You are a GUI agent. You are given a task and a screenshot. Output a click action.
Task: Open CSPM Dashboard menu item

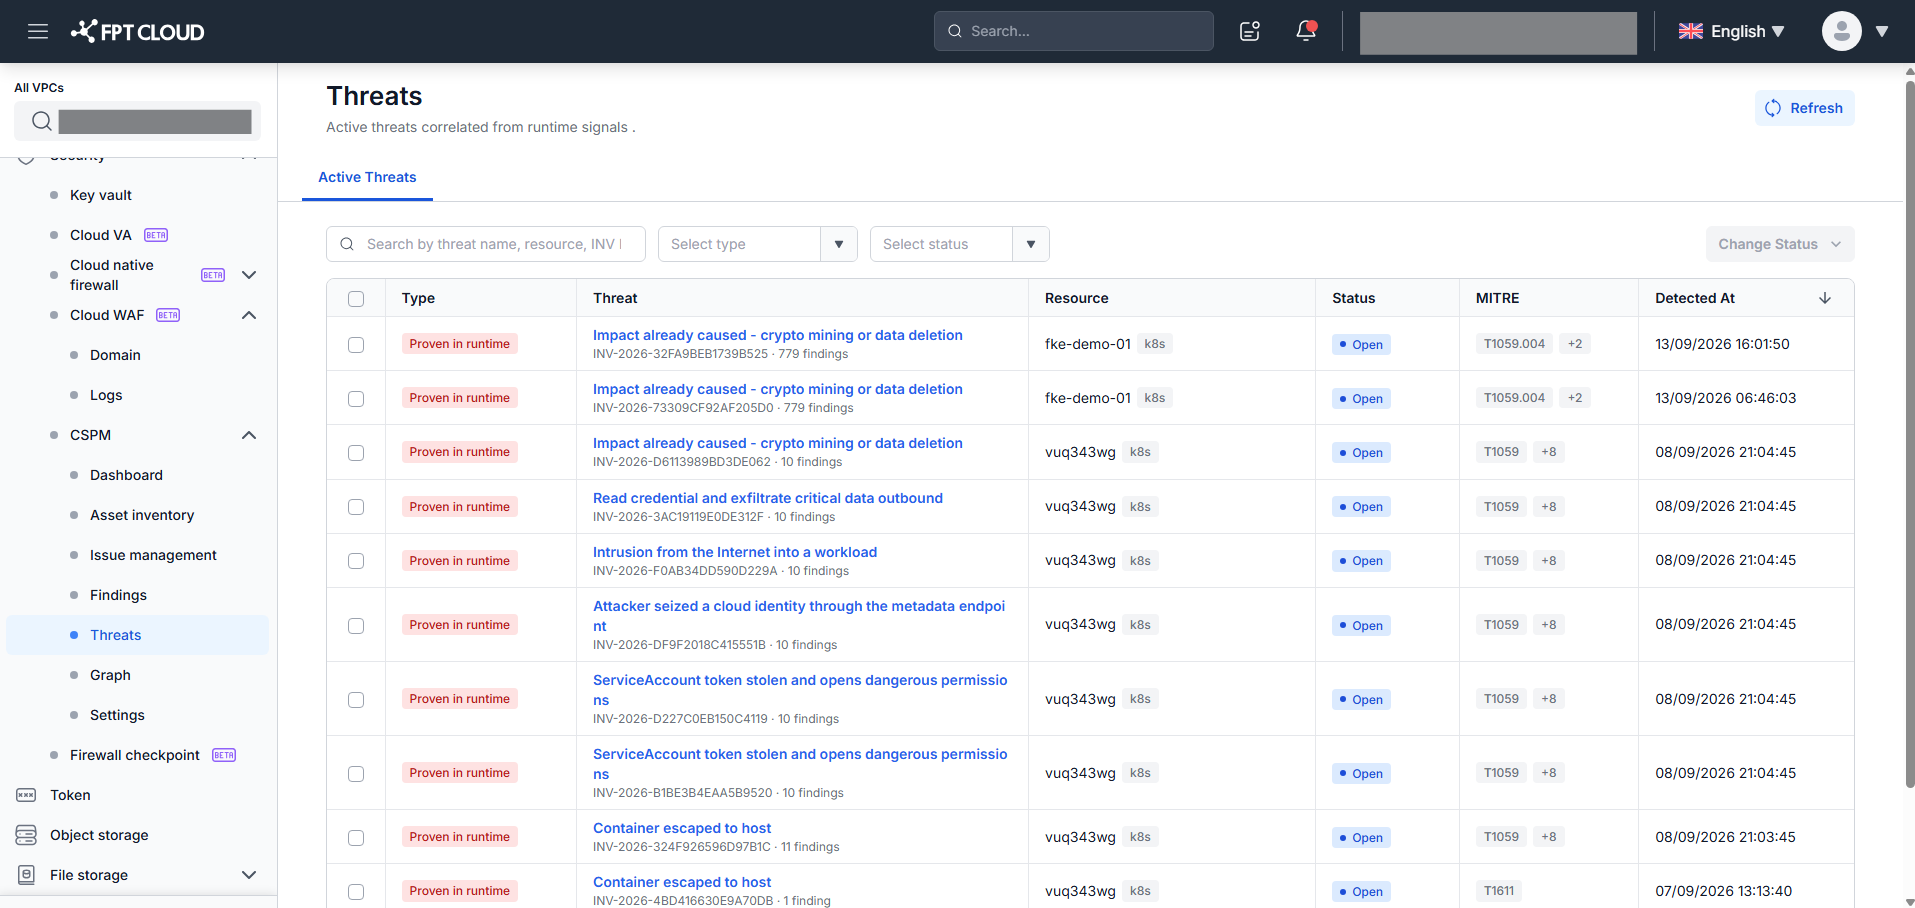pos(126,475)
